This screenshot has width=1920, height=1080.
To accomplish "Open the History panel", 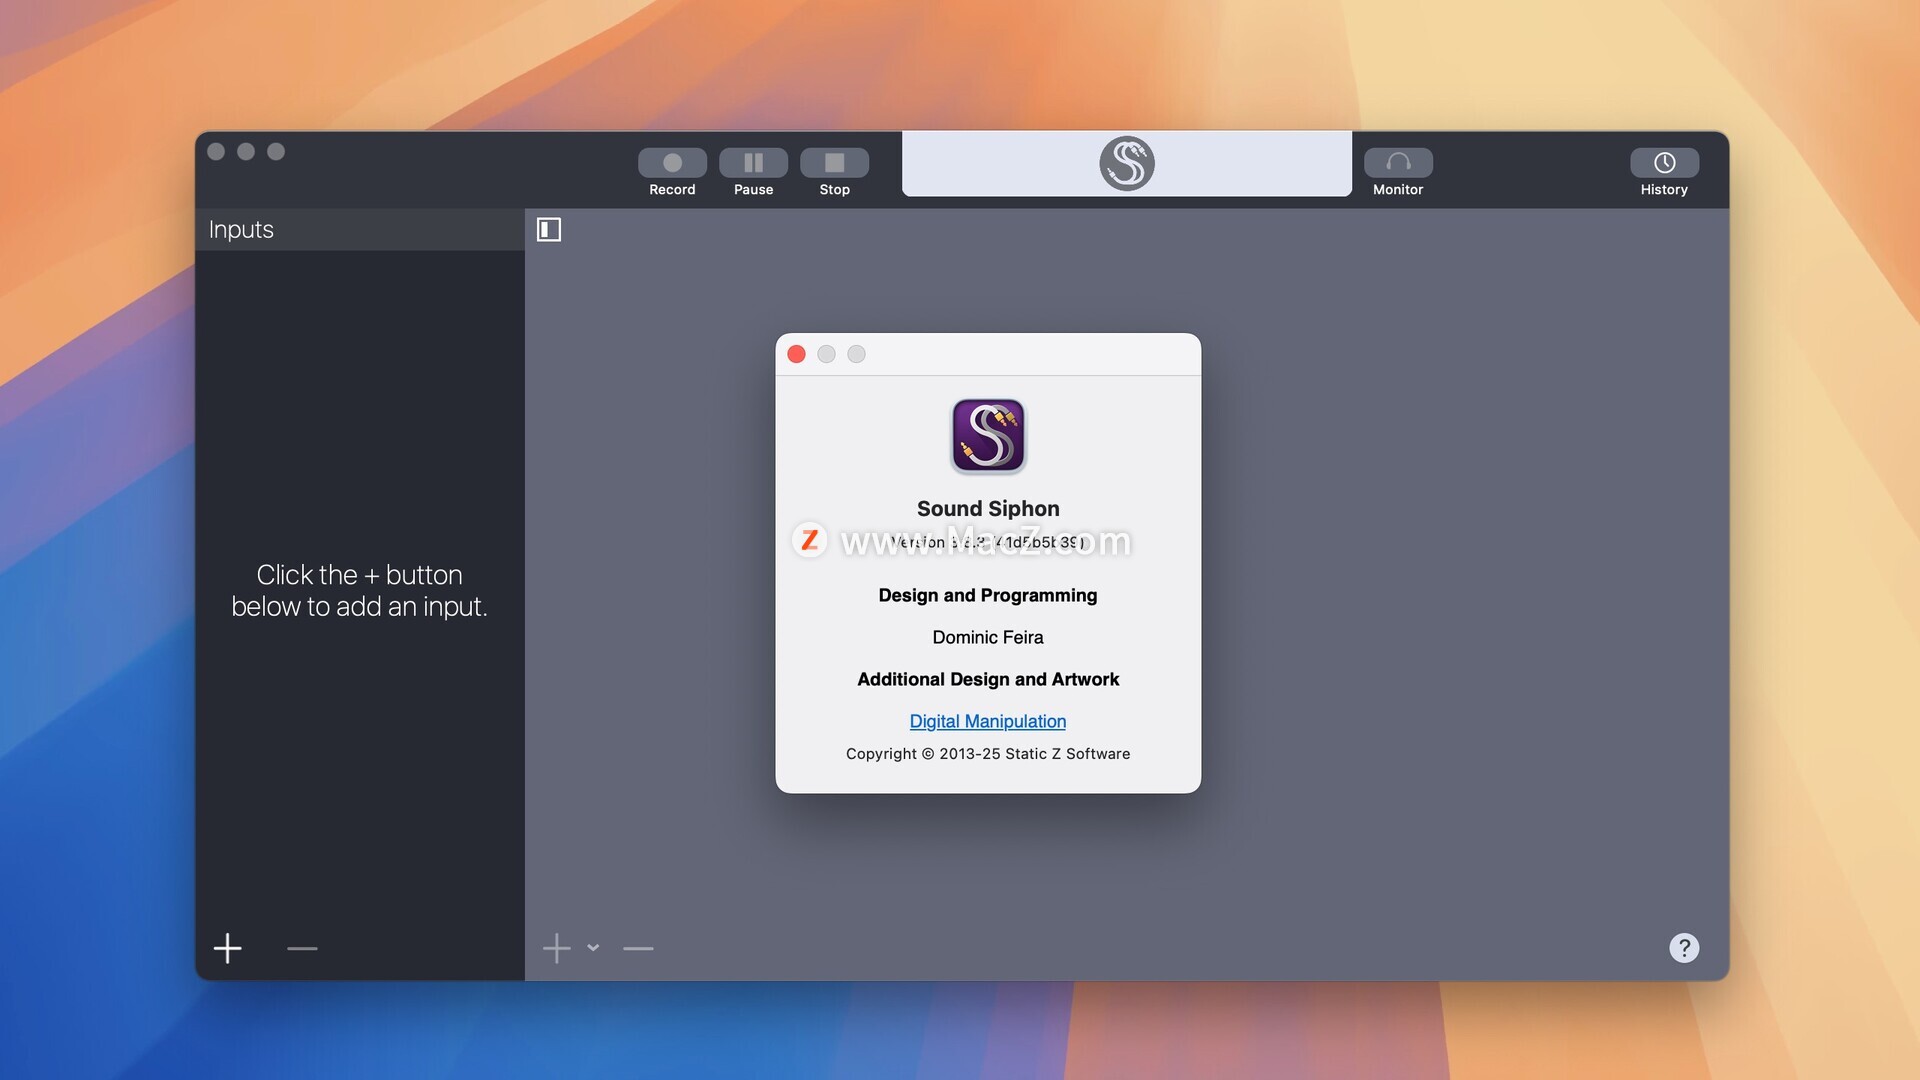I will [1664, 163].
